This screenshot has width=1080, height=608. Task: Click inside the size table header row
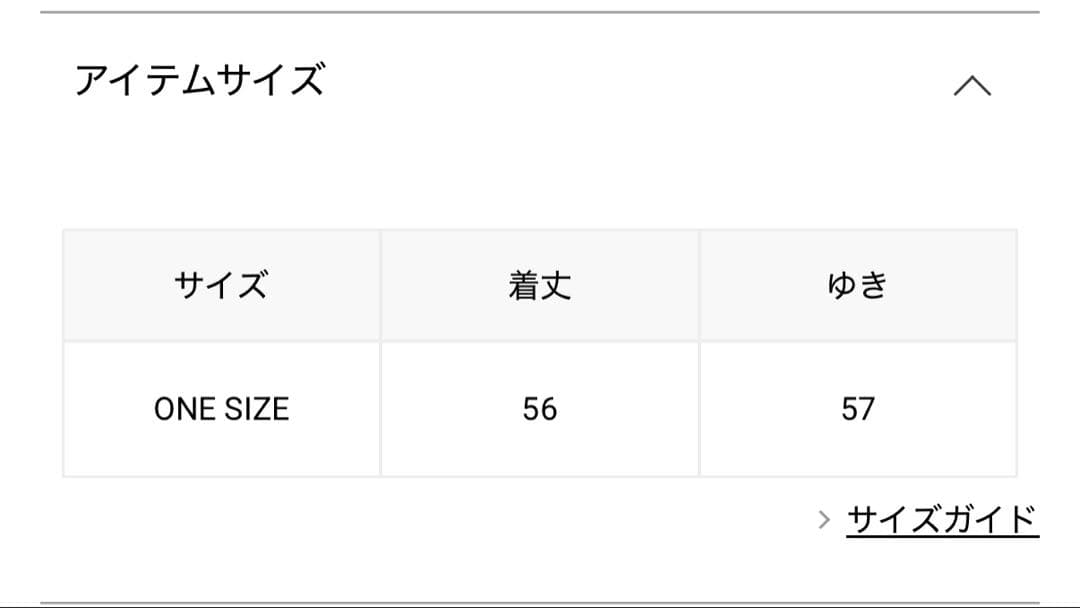pos(540,284)
